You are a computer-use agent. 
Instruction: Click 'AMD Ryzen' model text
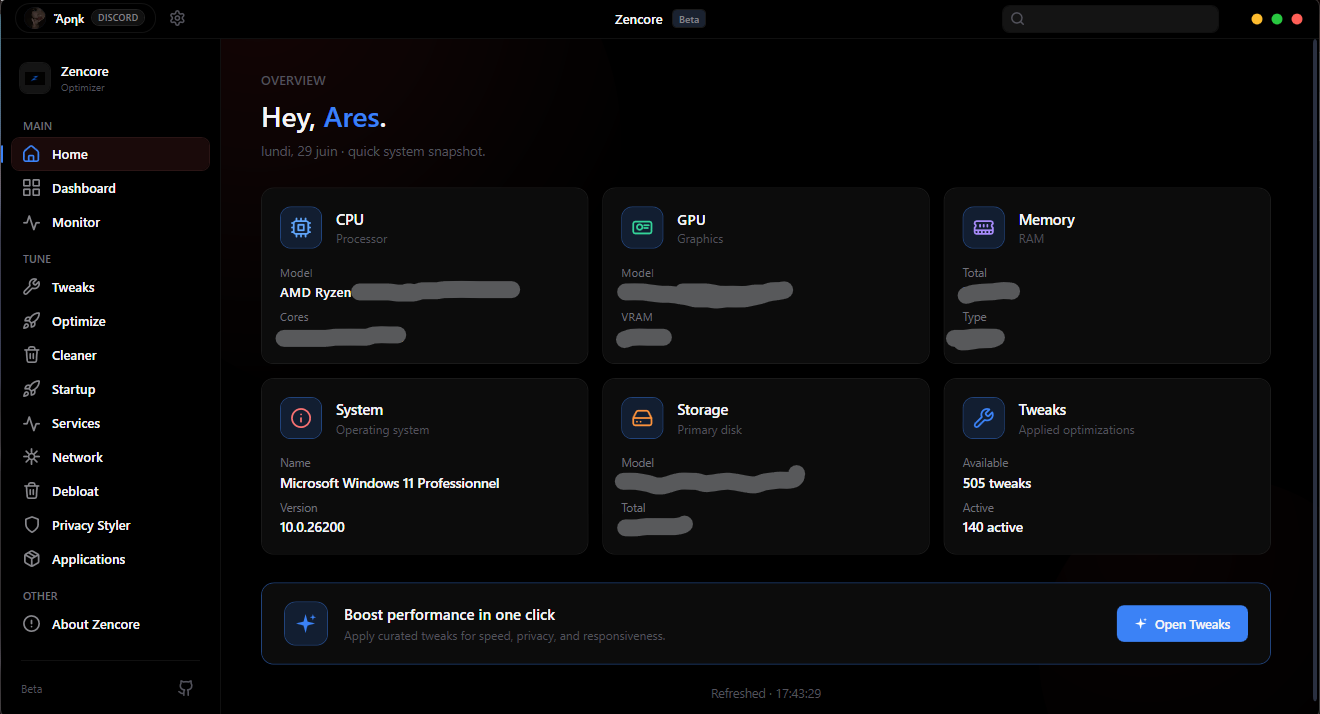[316, 293]
